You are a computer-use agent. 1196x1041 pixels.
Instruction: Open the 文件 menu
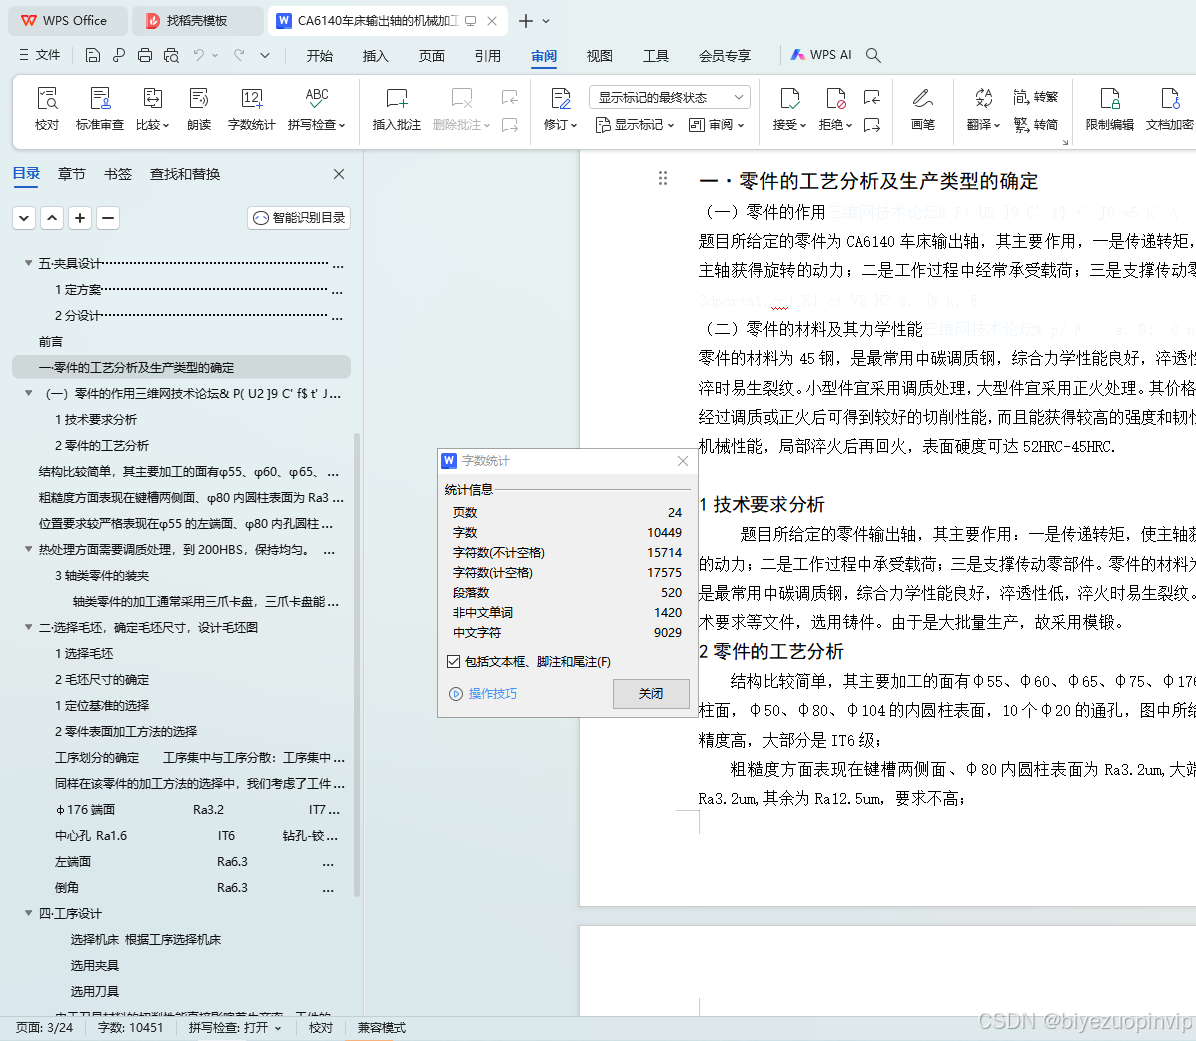coord(40,55)
